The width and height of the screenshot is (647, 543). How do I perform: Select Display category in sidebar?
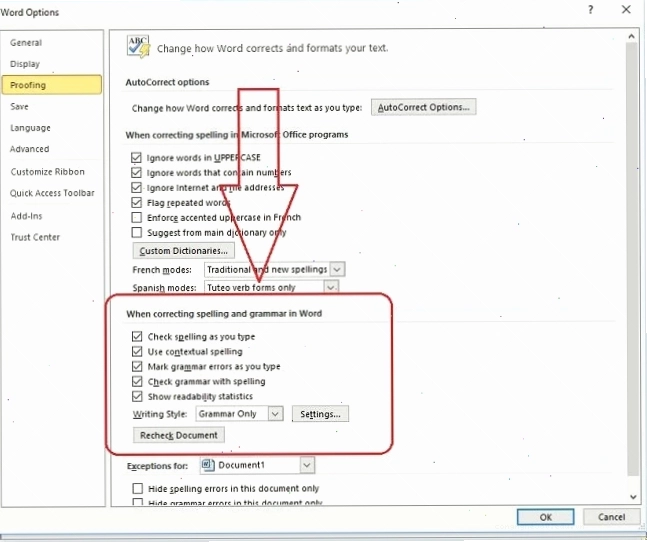25,64
